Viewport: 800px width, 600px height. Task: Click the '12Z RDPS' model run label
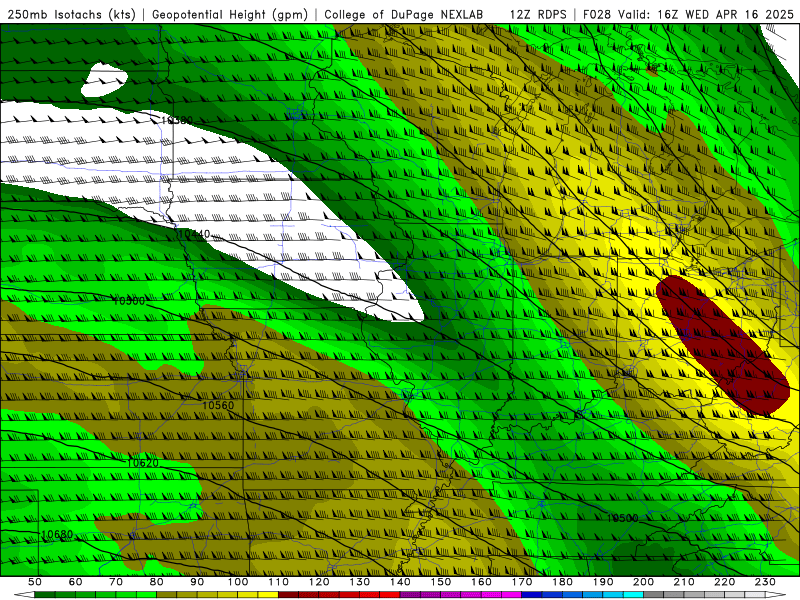[538, 14]
